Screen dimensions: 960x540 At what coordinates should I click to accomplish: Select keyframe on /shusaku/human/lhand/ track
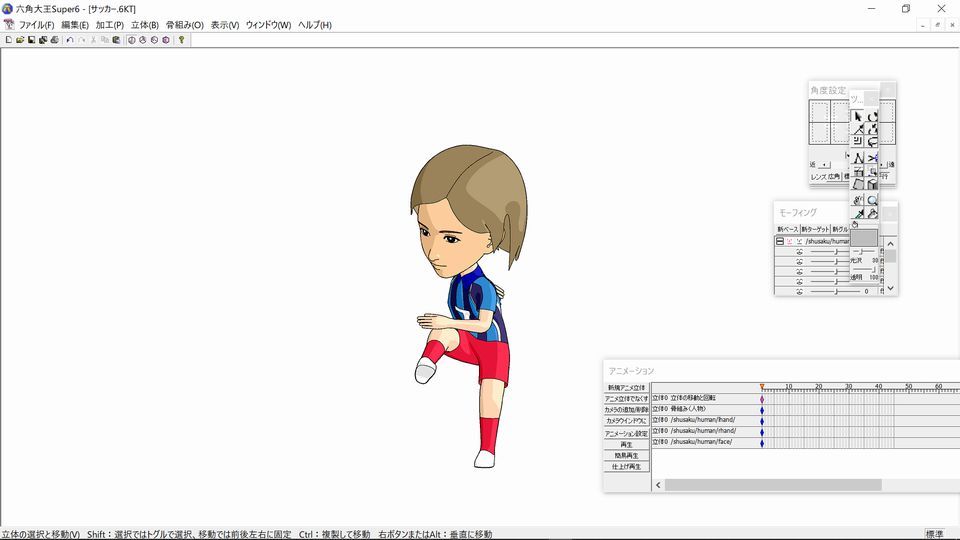coord(762,421)
